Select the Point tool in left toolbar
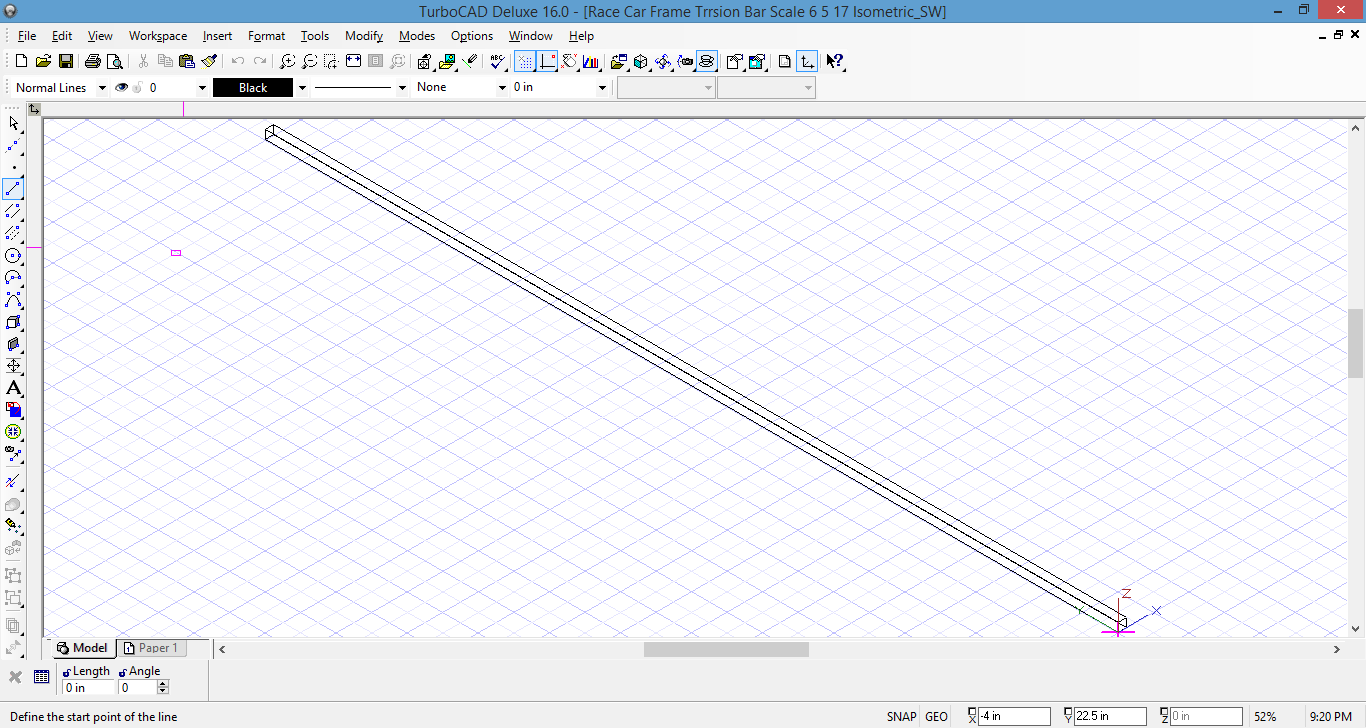 tap(13, 167)
